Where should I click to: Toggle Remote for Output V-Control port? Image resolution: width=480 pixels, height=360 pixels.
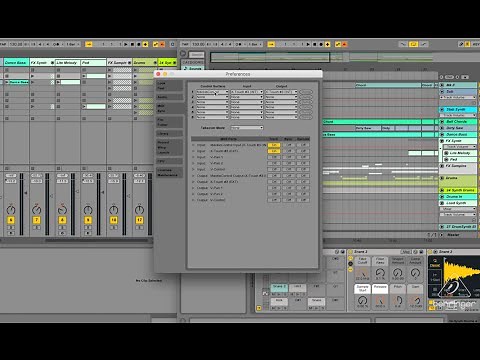[x=303, y=200]
